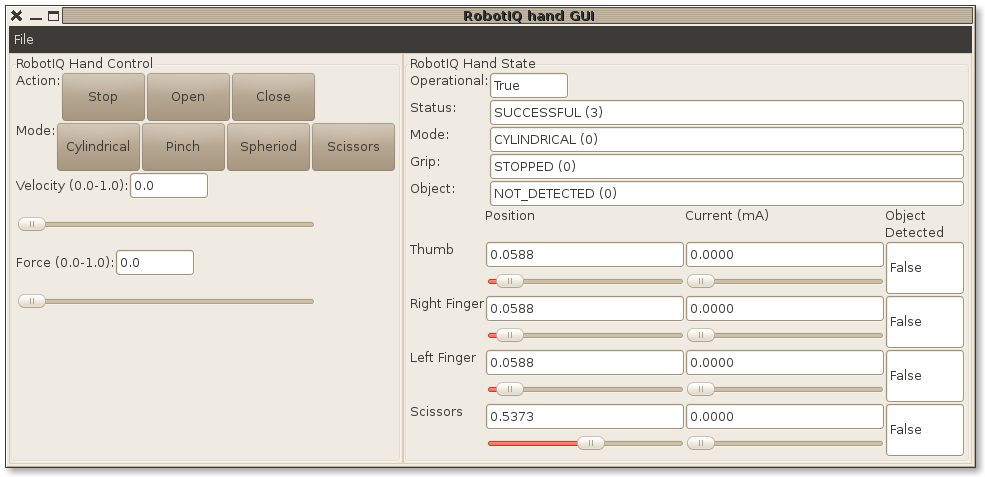Click the Thumb current value field
Image resolution: width=985 pixels, height=477 pixels.
coord(785,255)
